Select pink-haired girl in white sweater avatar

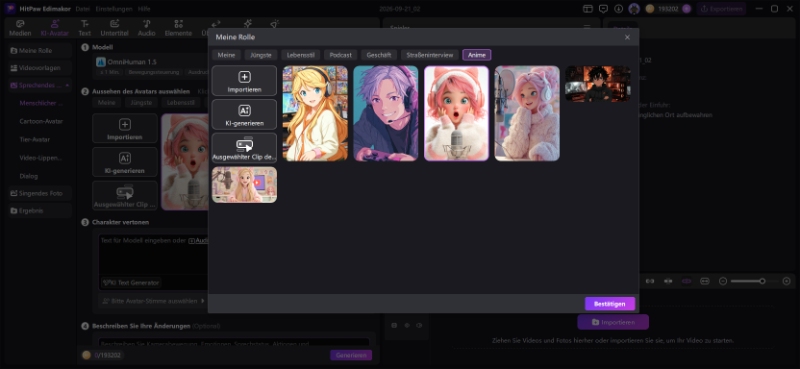[x=527, y=113]
